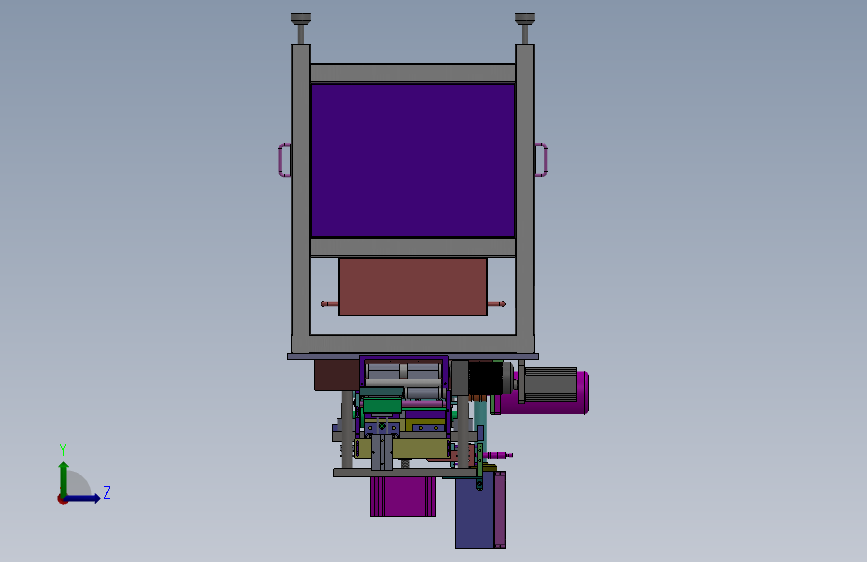The height and width of the screenshot is (562, 867).
Task: Click the blue Z axis arrow of the triad
Action: point(83,498)
